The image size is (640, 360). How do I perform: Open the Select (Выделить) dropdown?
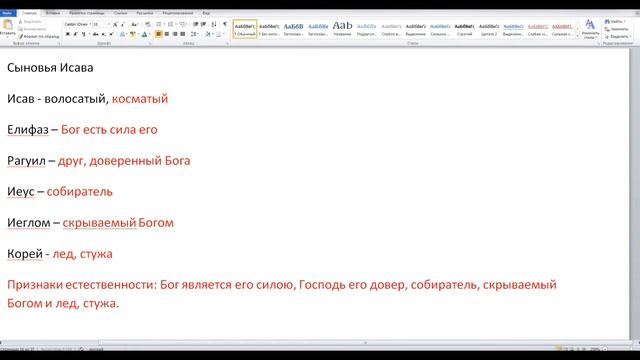click(618, 36)
